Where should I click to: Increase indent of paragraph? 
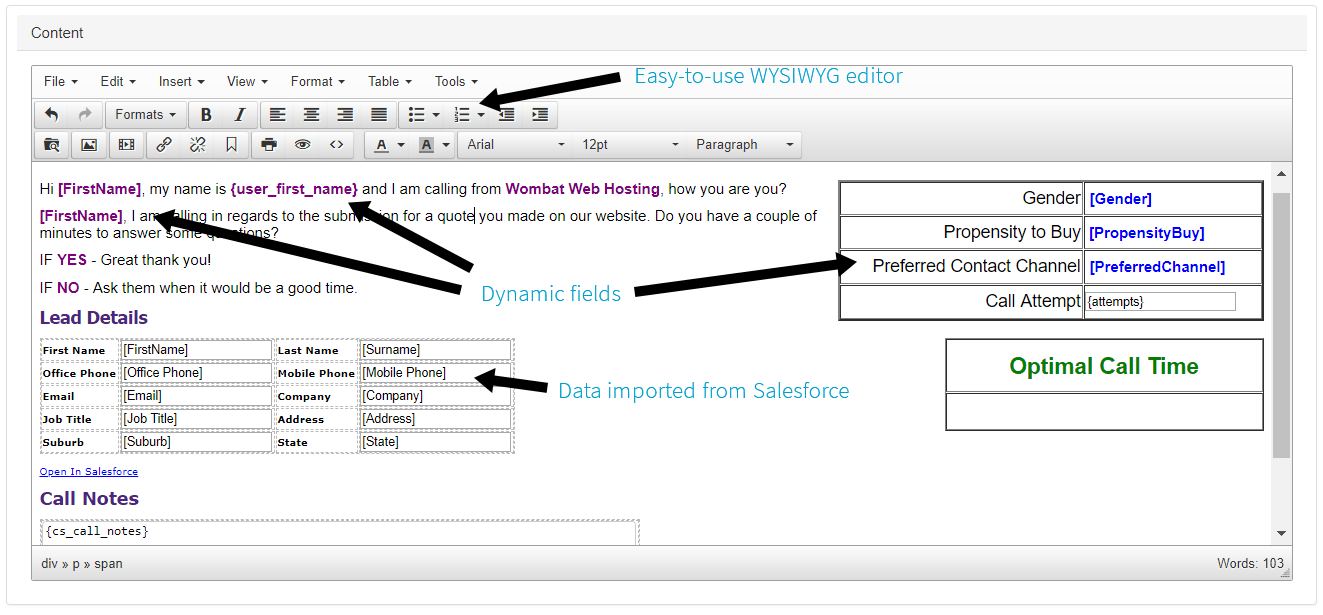coord(540,115)
